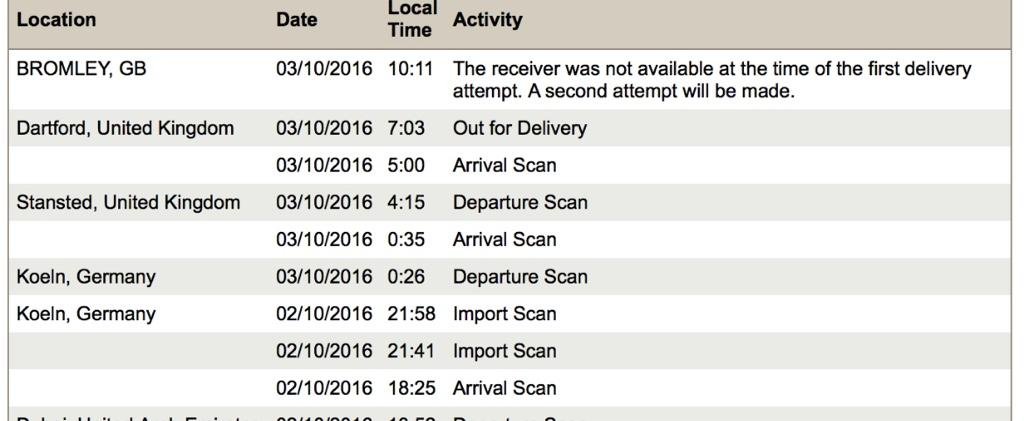
Task: Click the Dartford, United Kingdom location
Action: tap(125, 128)
